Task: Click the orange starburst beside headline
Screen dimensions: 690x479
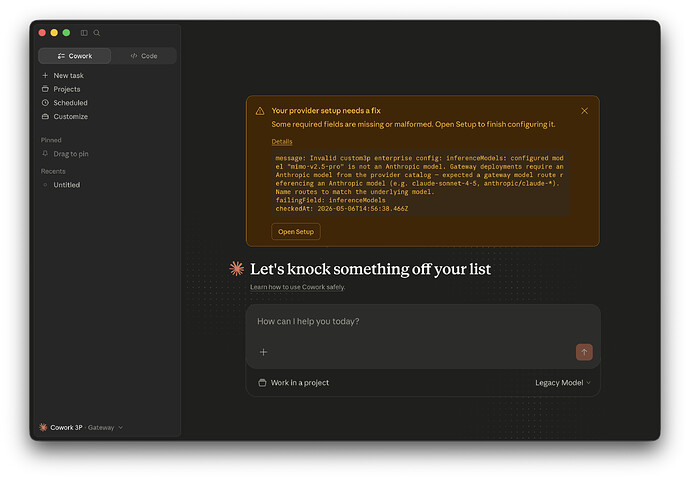Action: coord(237,268)
